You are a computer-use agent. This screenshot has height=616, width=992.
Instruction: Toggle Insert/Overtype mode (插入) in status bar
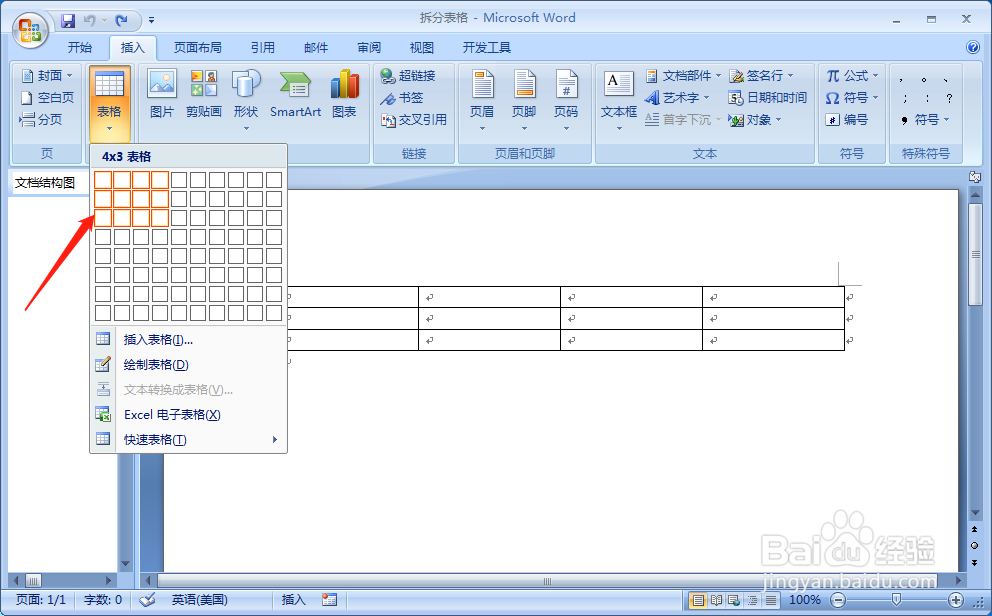294,600
